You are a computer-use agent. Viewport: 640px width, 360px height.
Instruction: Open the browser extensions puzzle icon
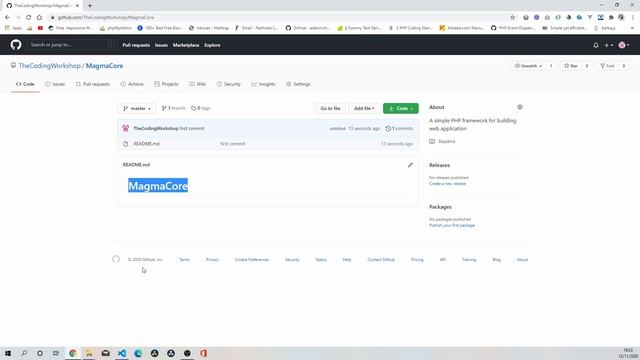611,18
